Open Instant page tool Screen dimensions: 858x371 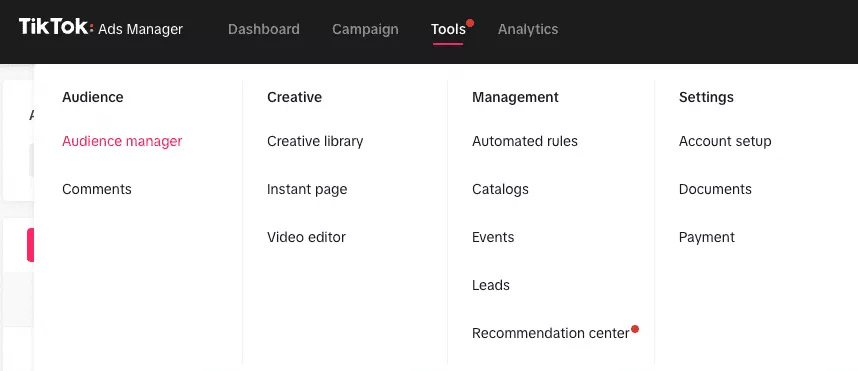point(307,189)
